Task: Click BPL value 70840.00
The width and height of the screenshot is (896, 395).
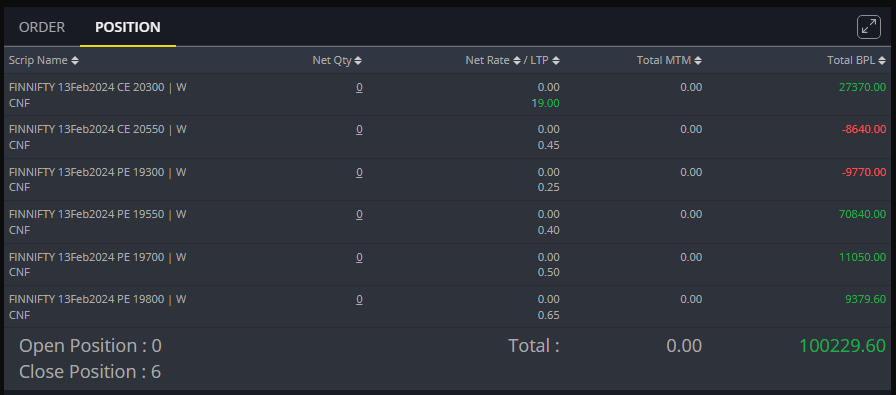Action: point(862,214)
